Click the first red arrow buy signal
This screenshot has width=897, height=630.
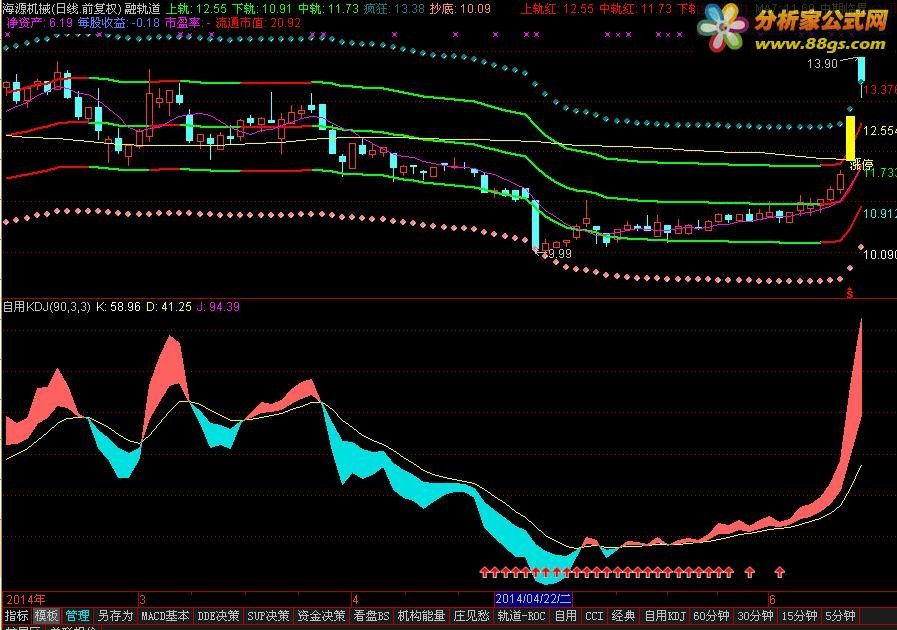click(x=485, y=571)
